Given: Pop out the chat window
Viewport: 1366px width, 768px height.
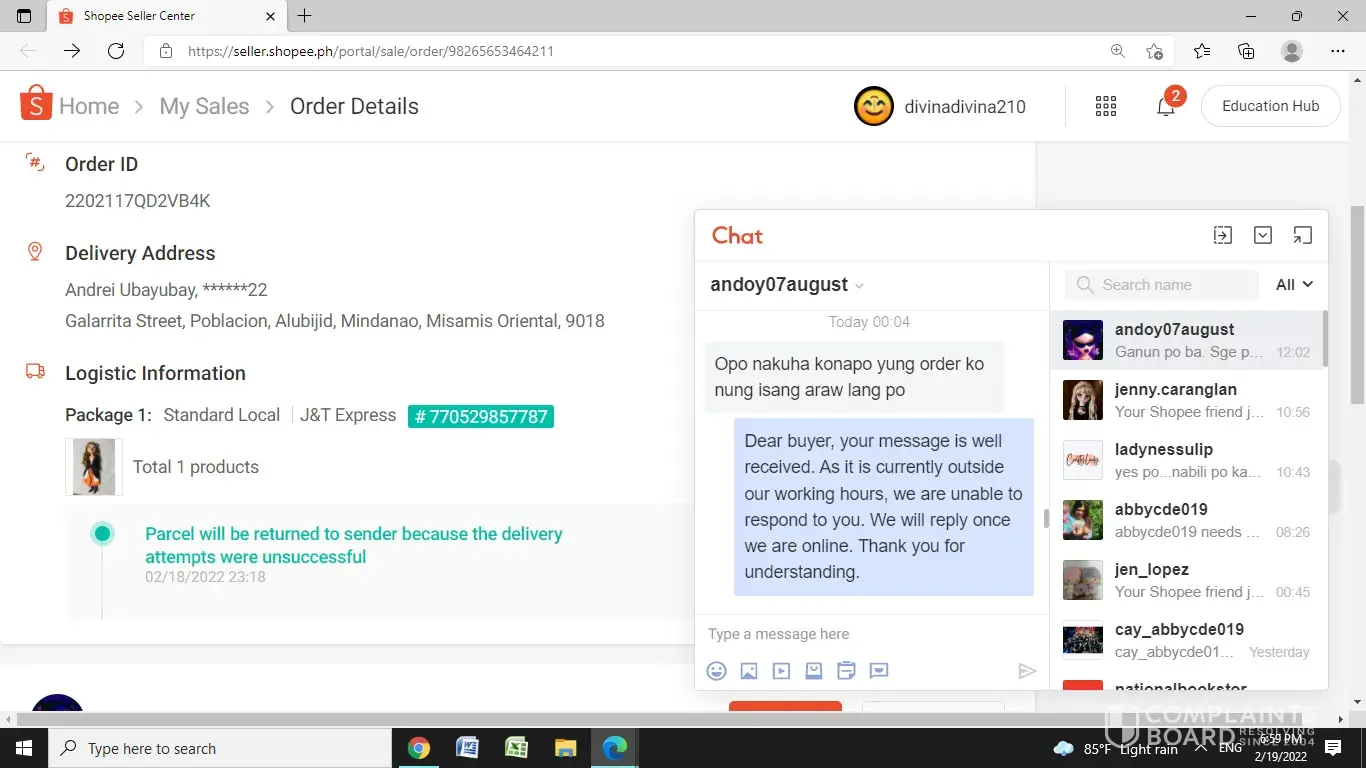Looking at the screenshot, I should click(x=1302, y=235).
